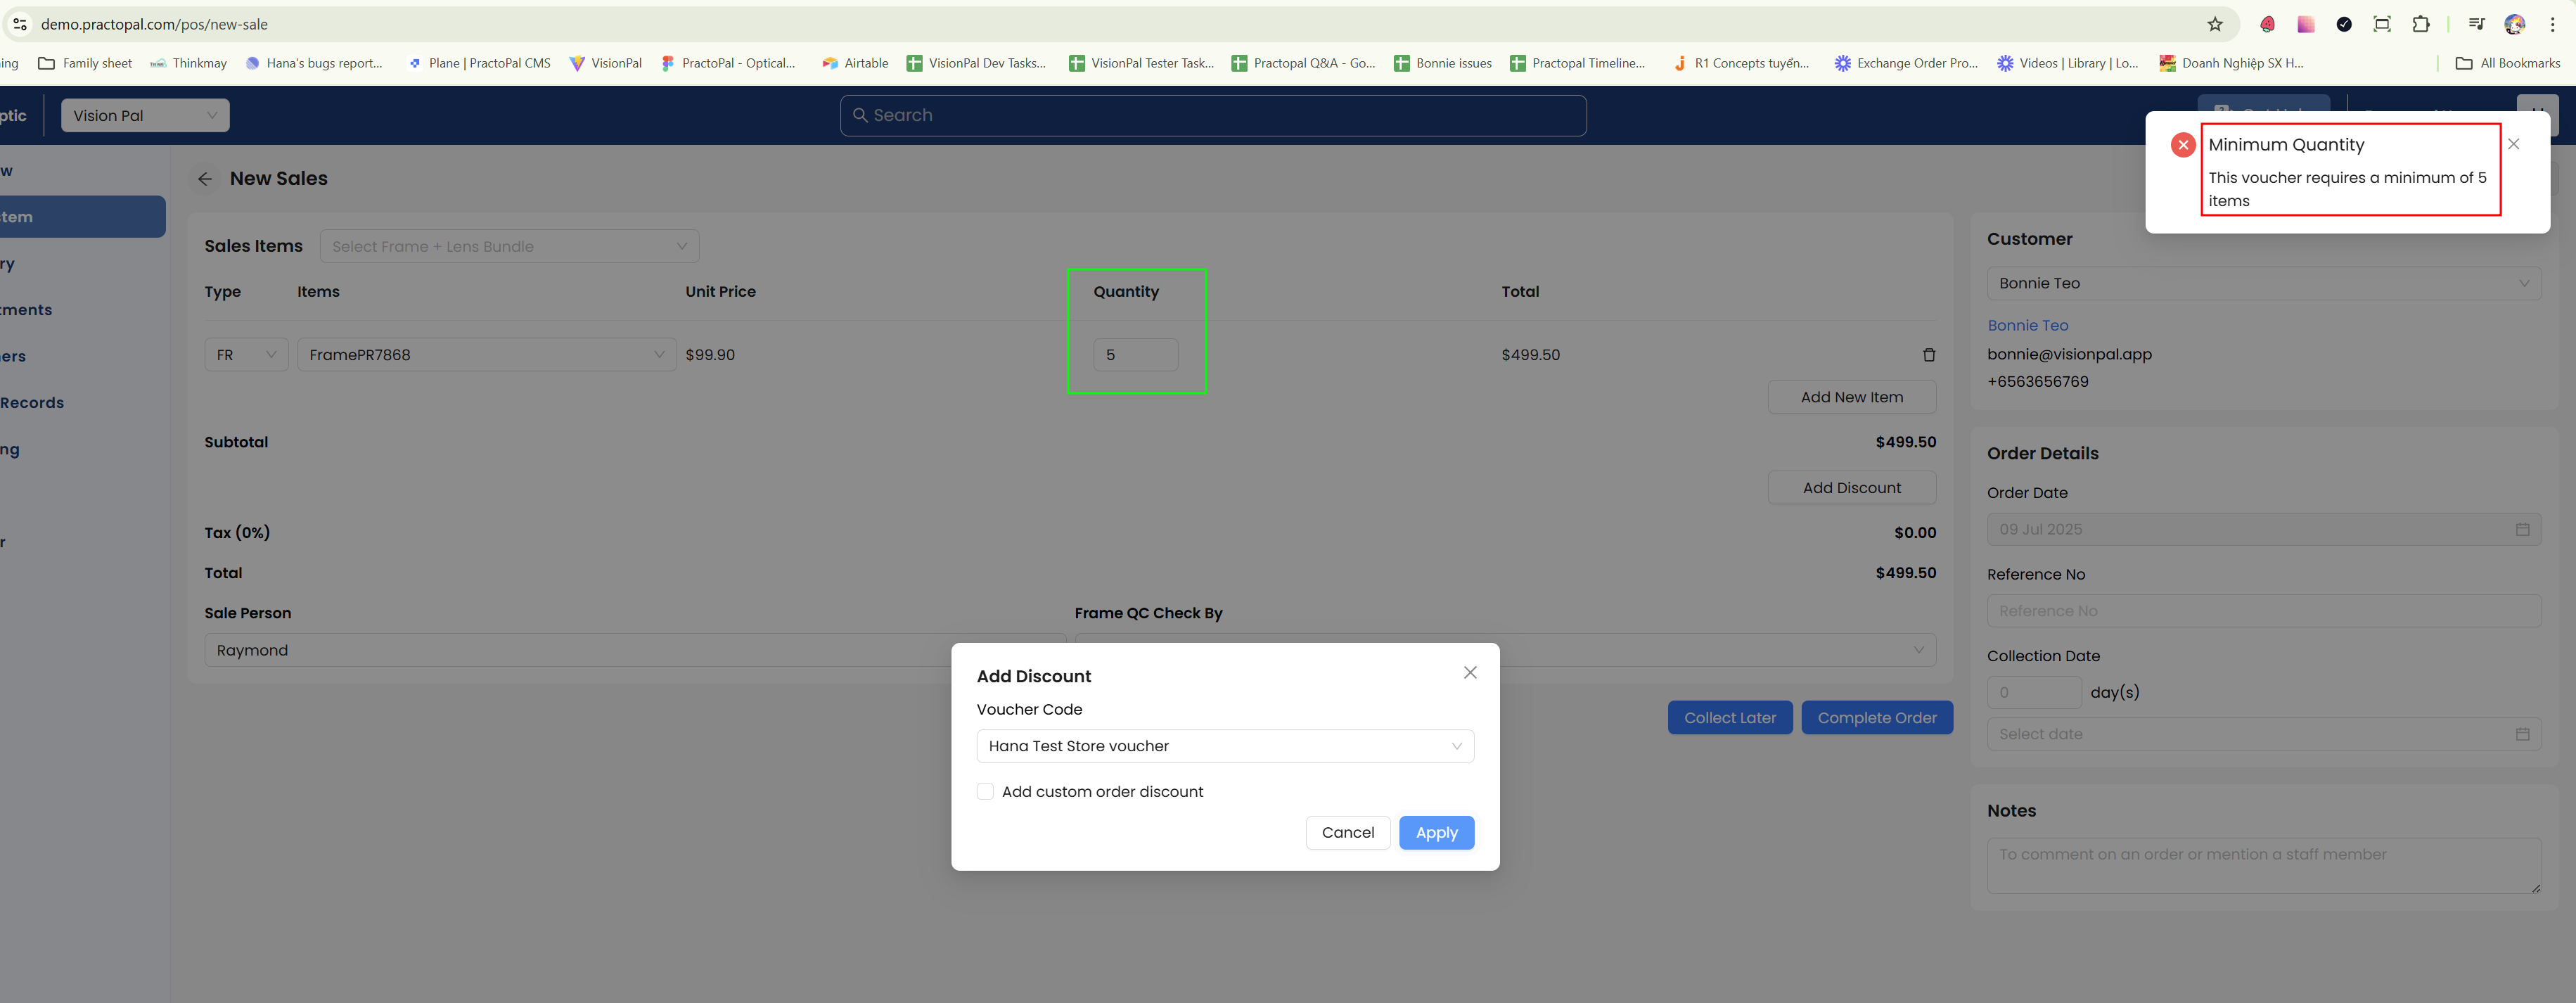Screen dimensions: 2576x1003
Task: Click the search magnifier icon in top bar
Action: click(x=859, y=116)
